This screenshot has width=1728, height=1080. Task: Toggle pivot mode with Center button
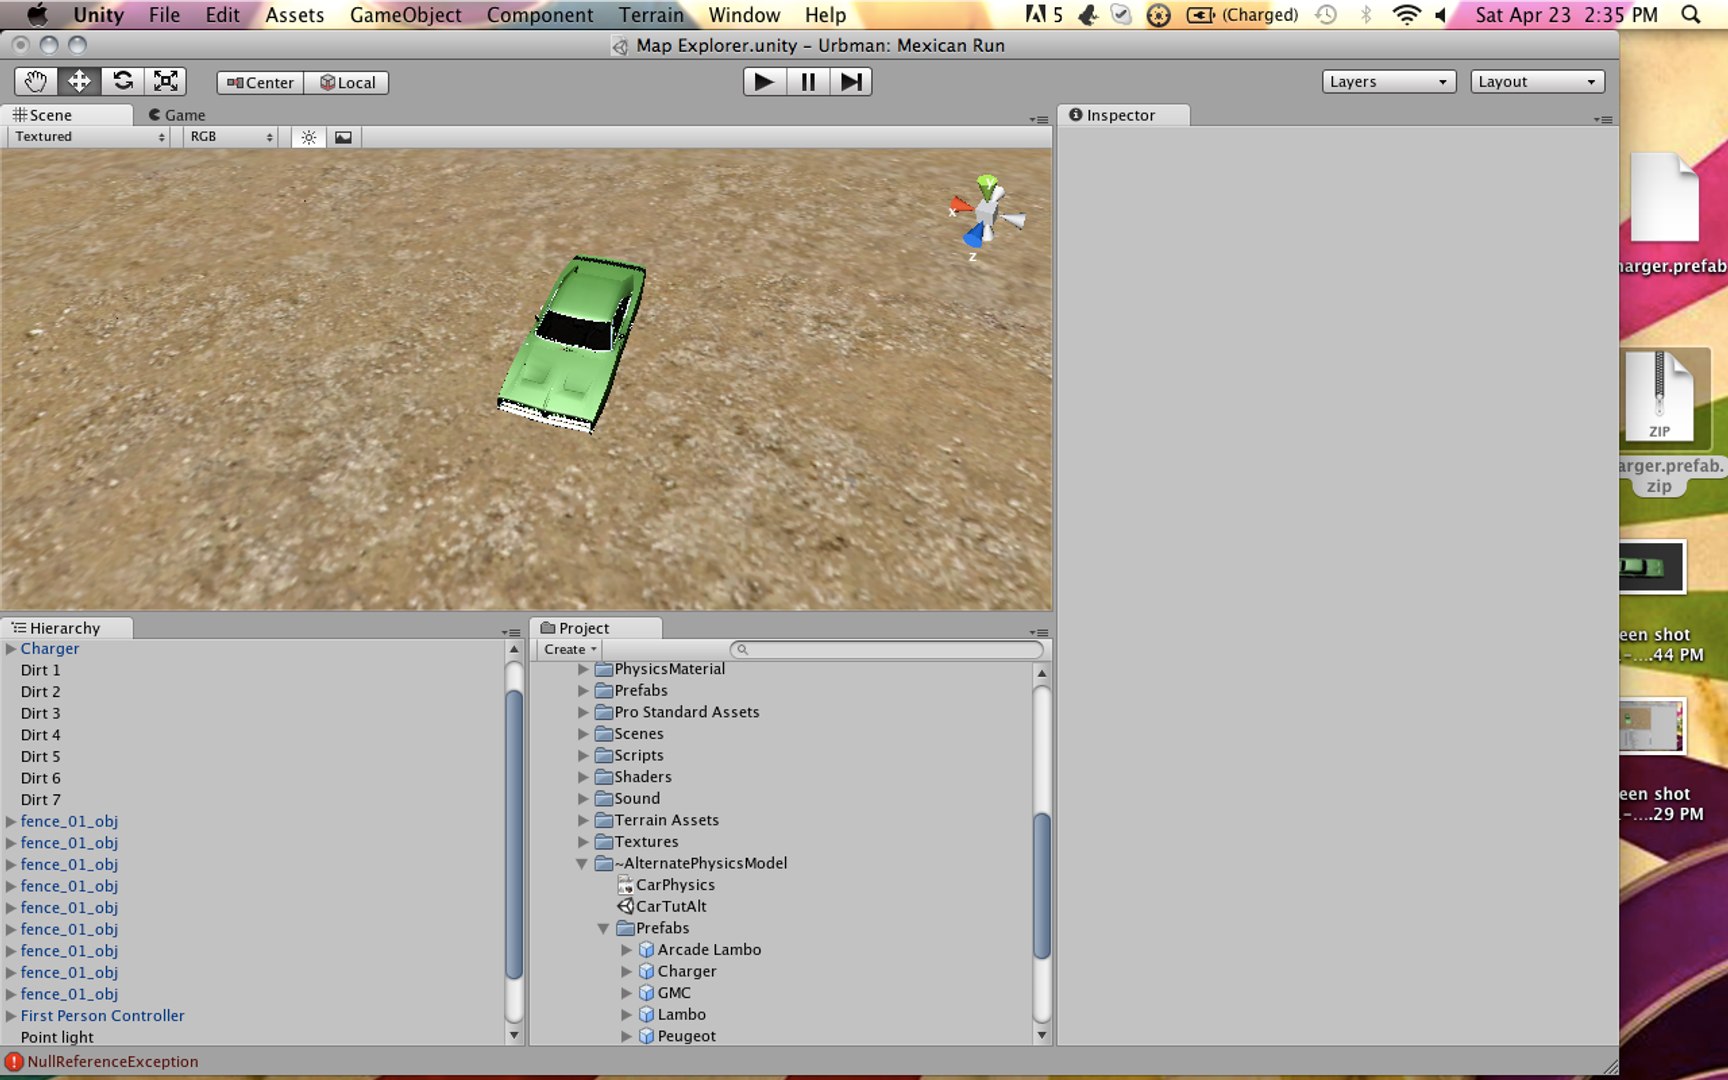click(x=260, y=83)
